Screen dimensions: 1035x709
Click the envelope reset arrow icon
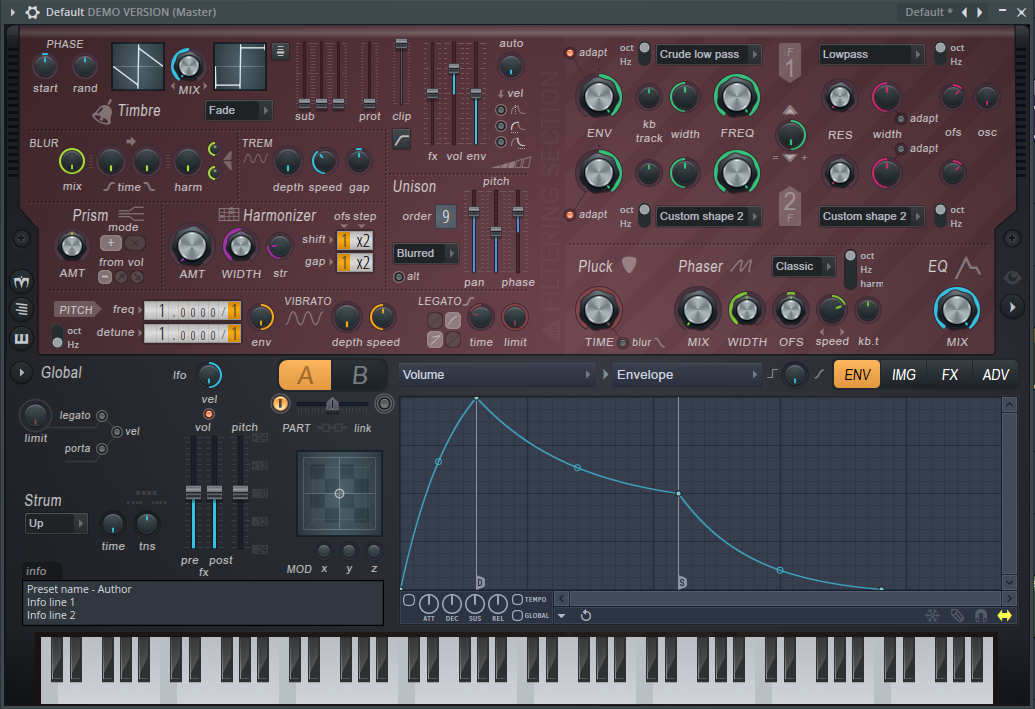click(x=586, y=615)
